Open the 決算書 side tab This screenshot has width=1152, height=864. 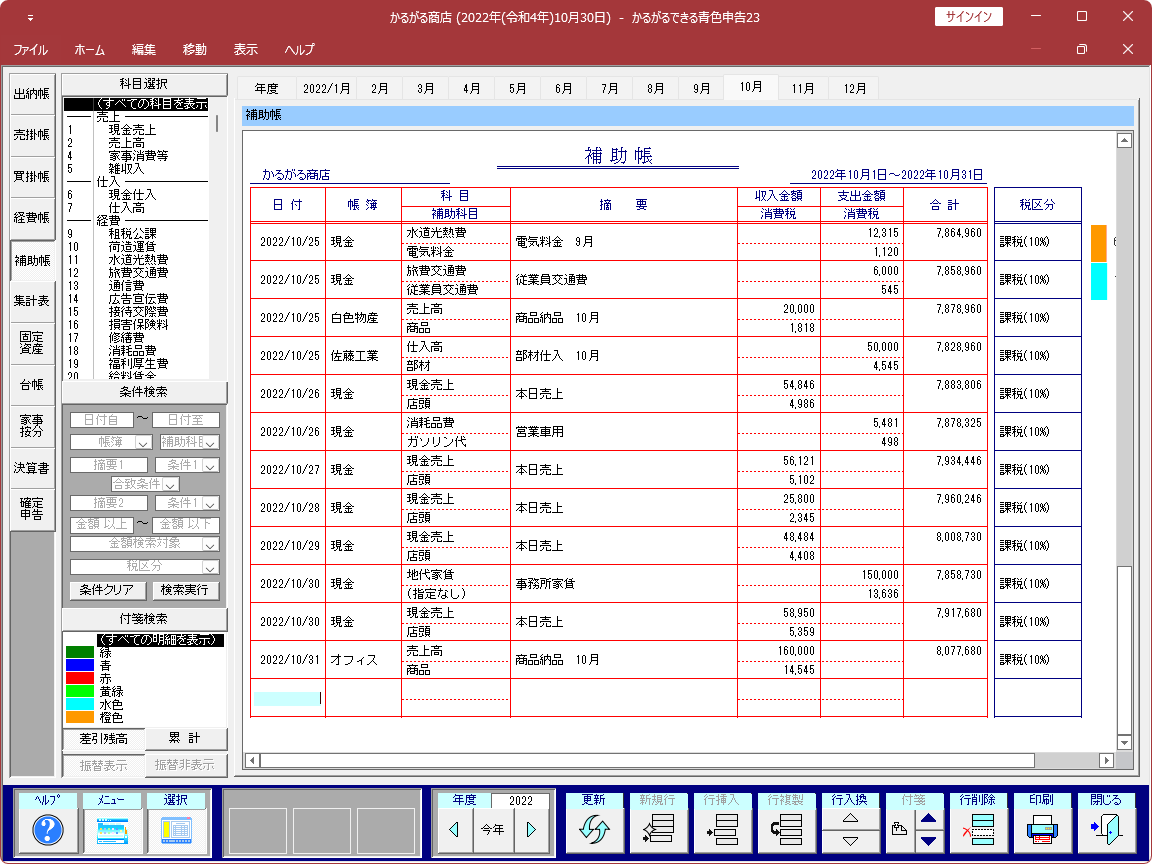pyautogui.click(x=32, y=469)
